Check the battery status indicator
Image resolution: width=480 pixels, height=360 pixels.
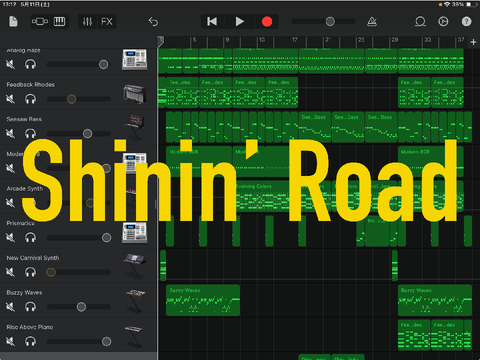pyautogui.click(x=471, y=4)
